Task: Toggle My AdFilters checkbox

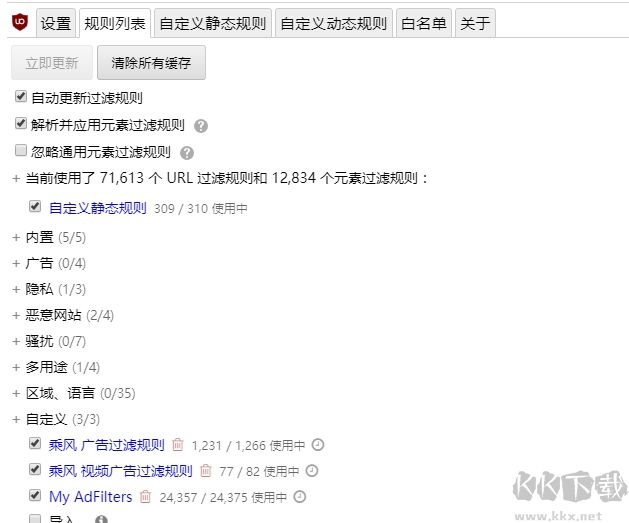Action: [x=35, y=496]
